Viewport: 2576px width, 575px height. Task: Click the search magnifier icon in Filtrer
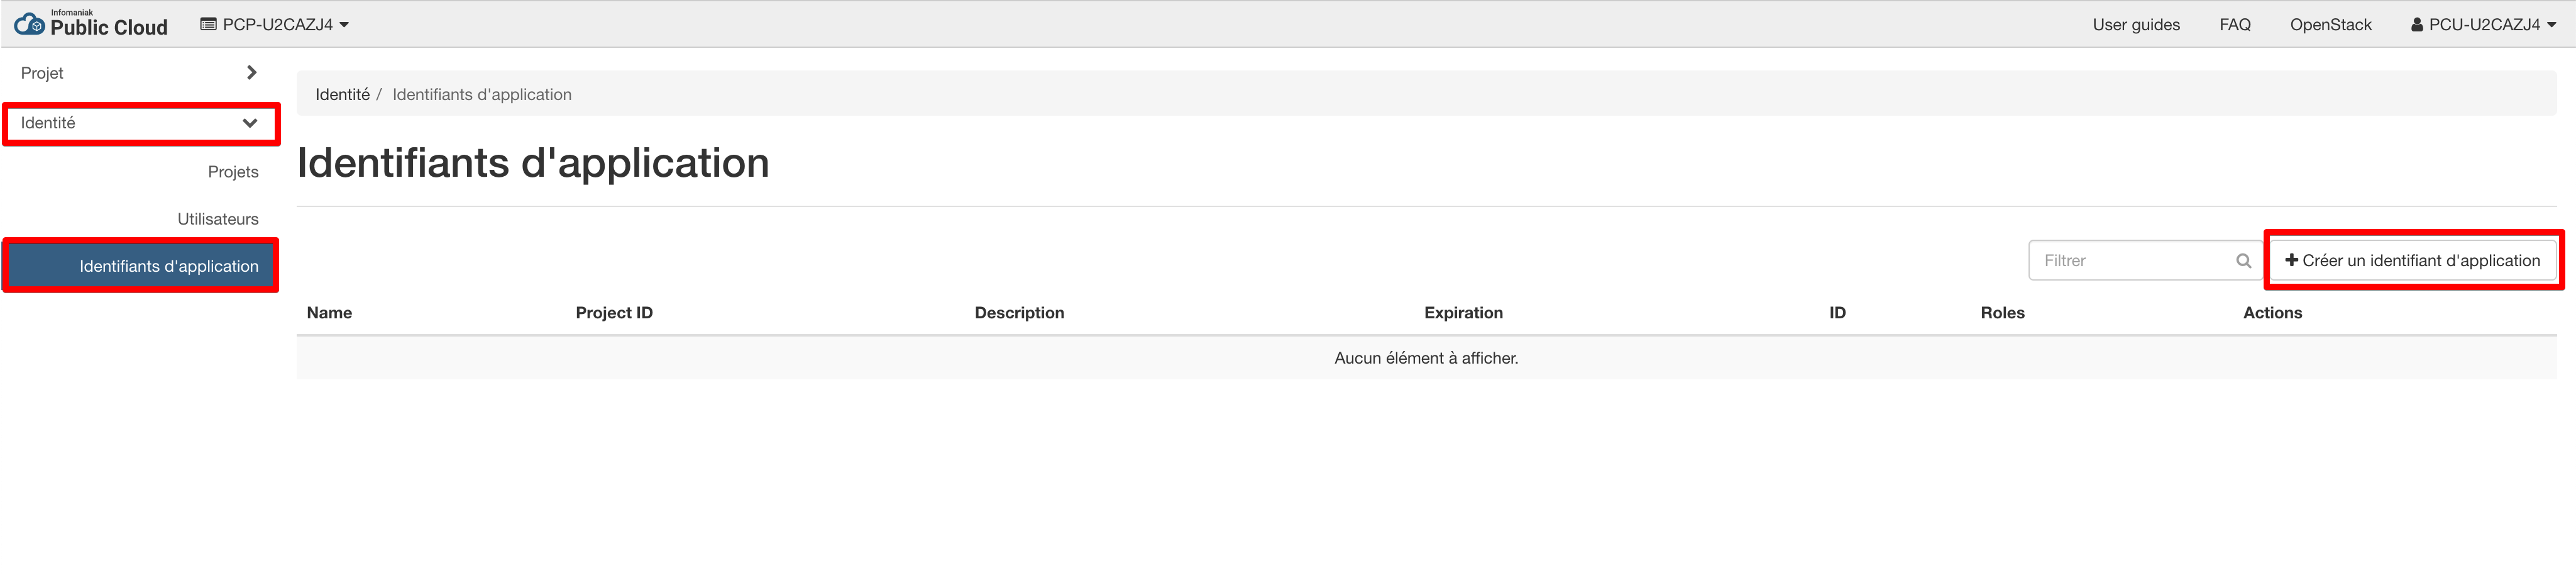click(2243, 261)
